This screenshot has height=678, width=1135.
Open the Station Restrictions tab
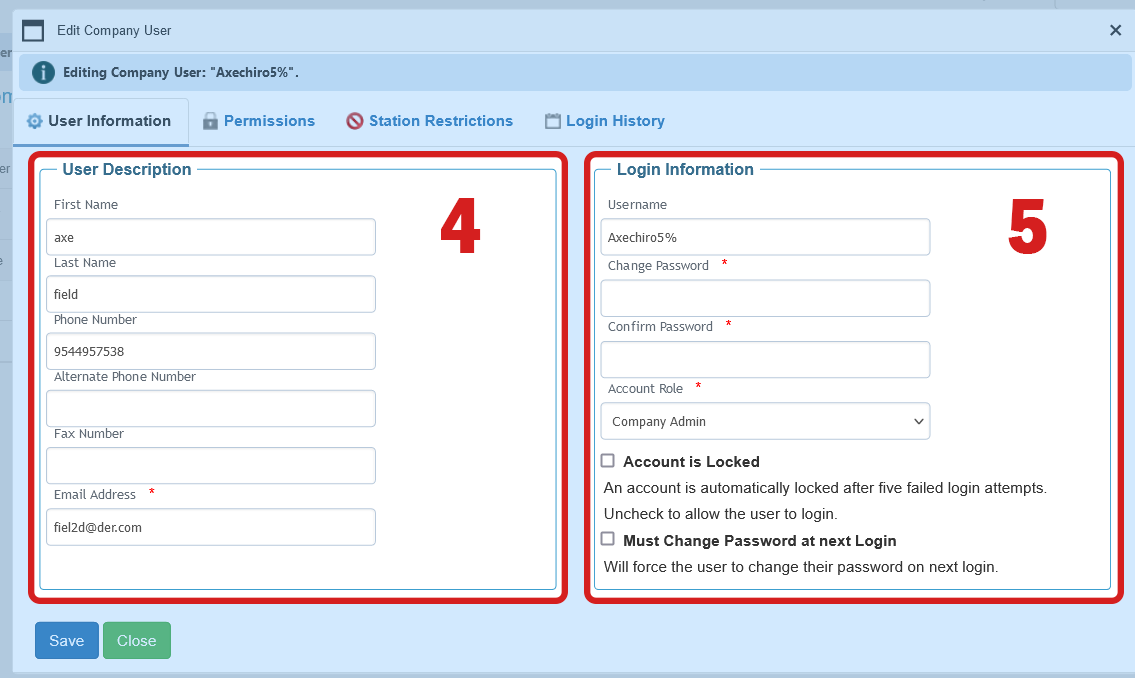click(440, 120)
